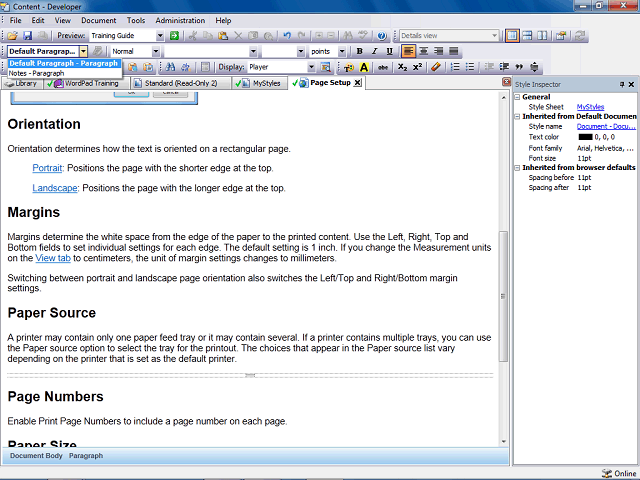Pin the Style Inspector panel

coord(622,84)
